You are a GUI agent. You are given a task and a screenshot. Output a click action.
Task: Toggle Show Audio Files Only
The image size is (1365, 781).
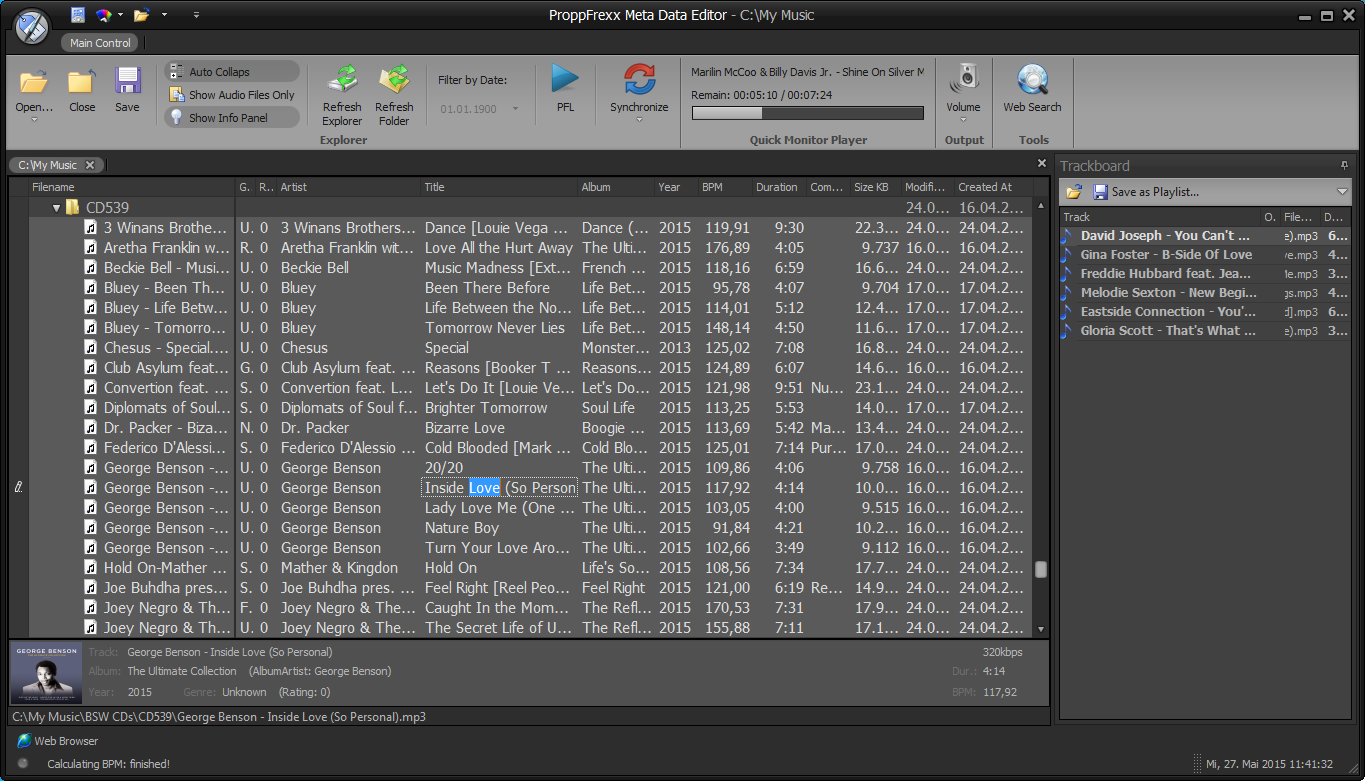(x=231, y=95)
